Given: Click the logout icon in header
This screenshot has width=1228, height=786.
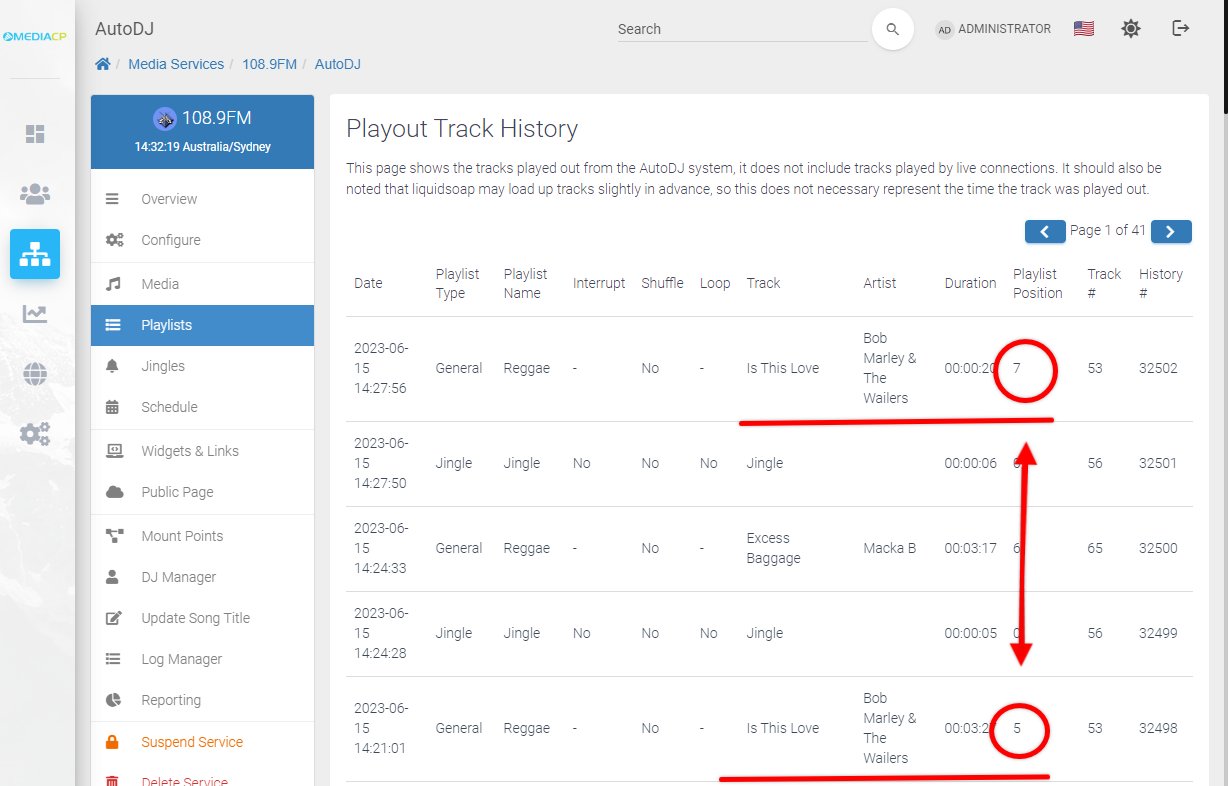Looking at the screenshot, I should pos(1180,29).
